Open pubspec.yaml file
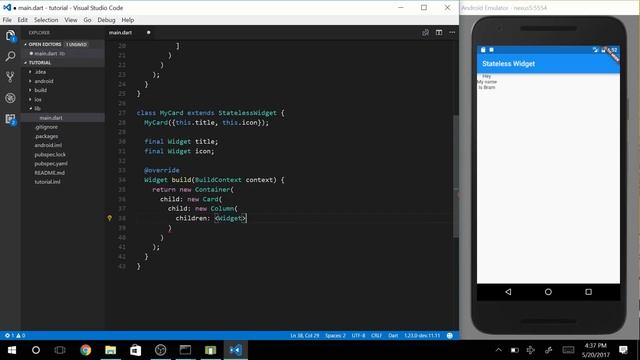 [x=51, y=164]
